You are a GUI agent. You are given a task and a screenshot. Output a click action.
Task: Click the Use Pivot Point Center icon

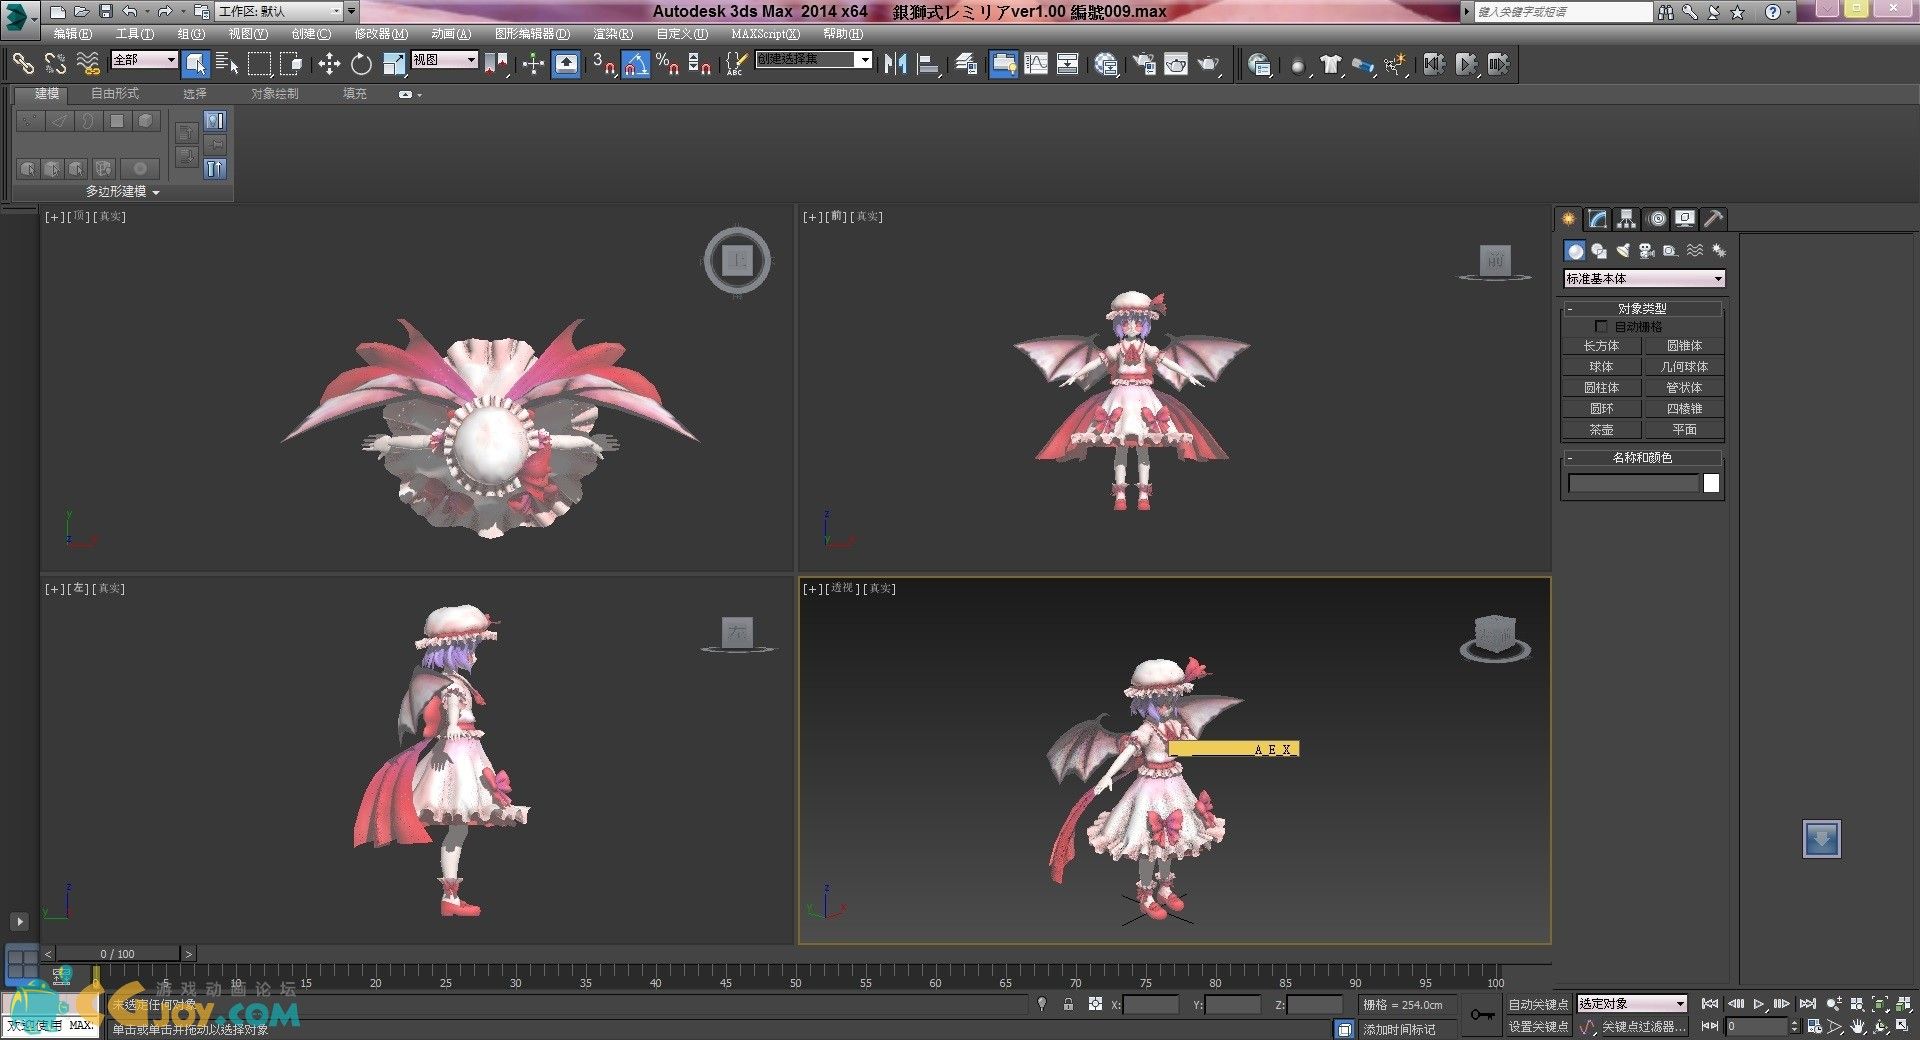tap(496, 64)
